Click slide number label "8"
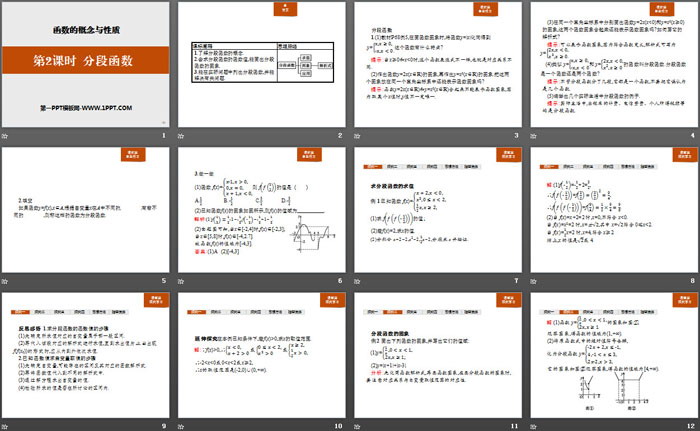 [693, 280]
